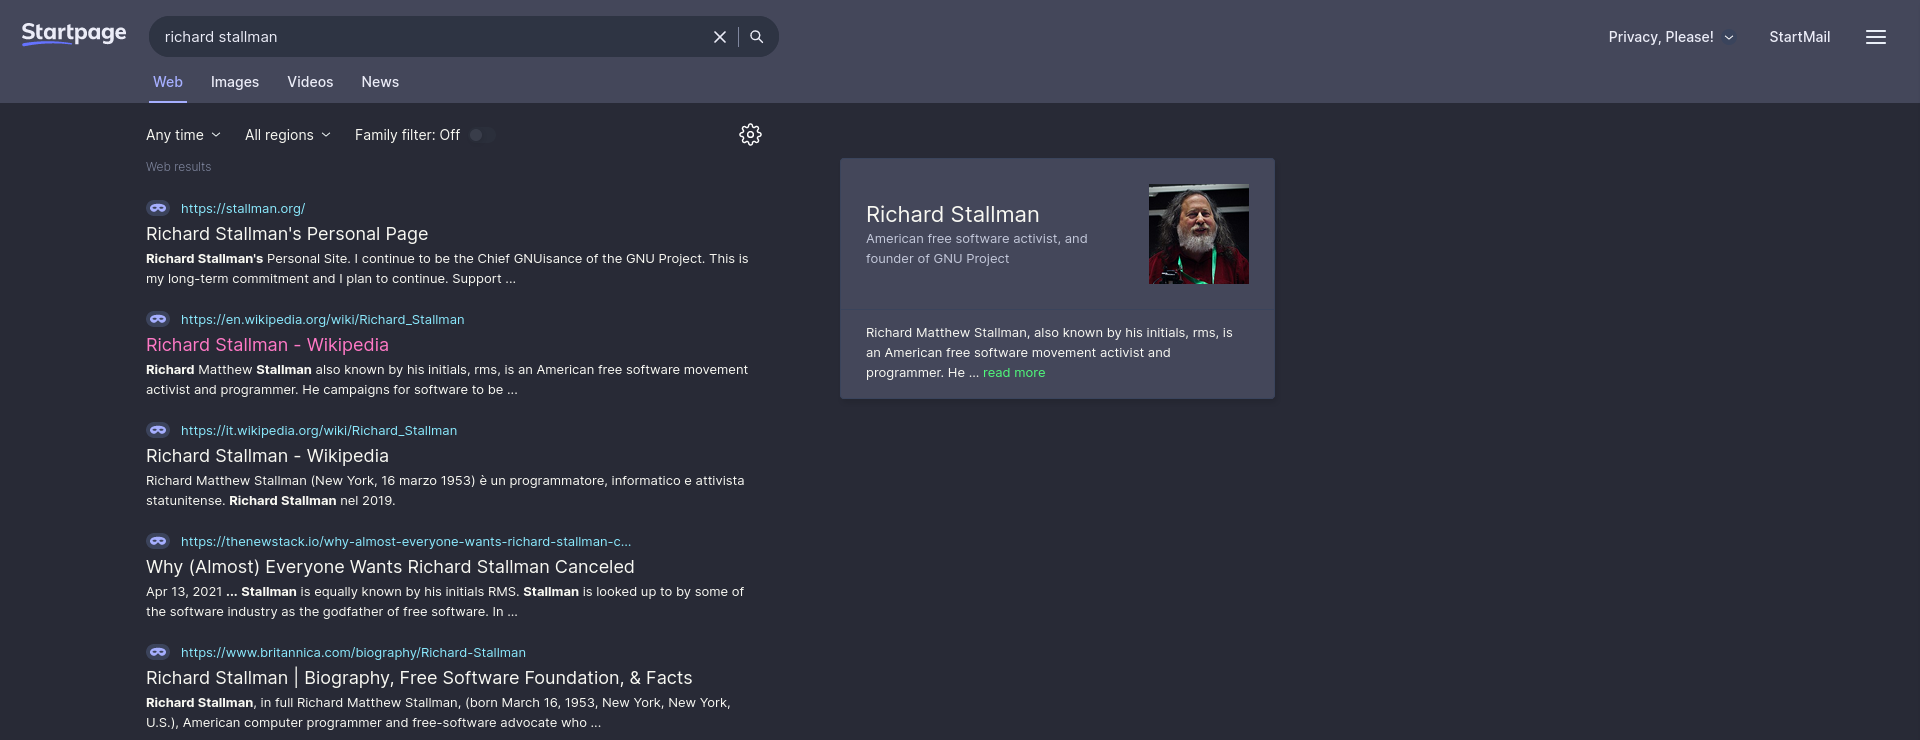Open Why (Almost) Everyone Wants Richard Stallman Canceled
Screen dimensions: 1920x740
point(390,567)
